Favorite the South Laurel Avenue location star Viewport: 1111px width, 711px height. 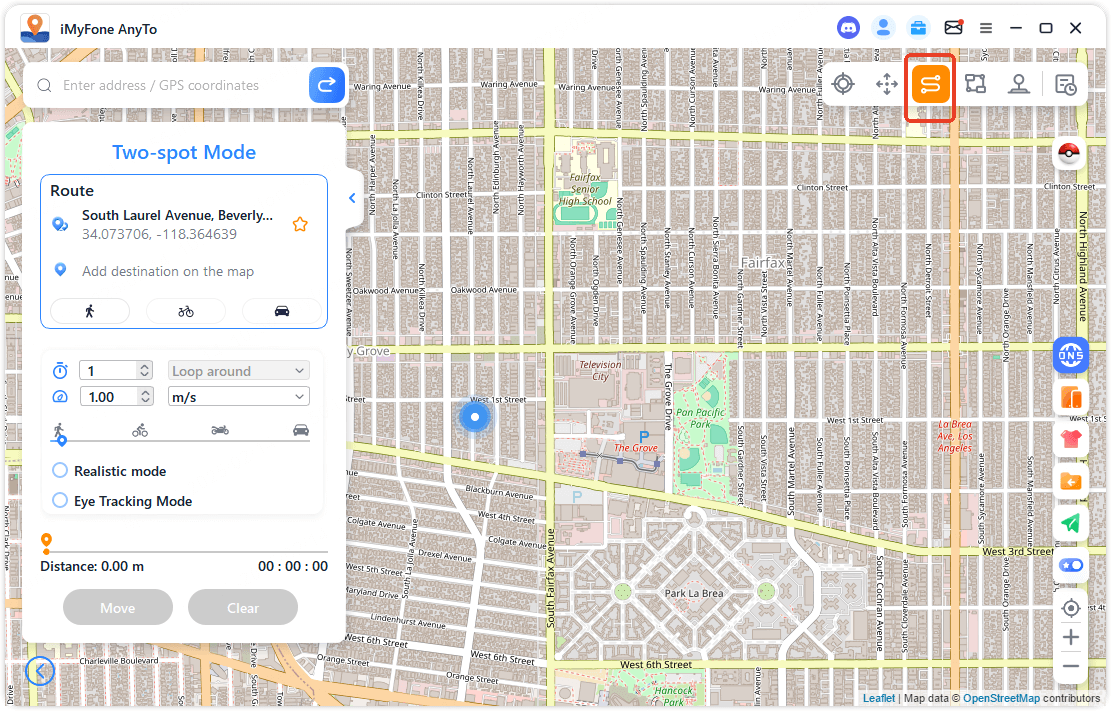coord(299,225)
